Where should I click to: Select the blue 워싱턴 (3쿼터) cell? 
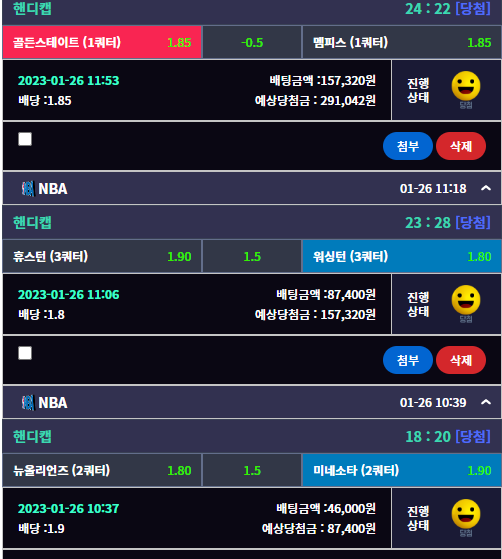coord(402,256)
